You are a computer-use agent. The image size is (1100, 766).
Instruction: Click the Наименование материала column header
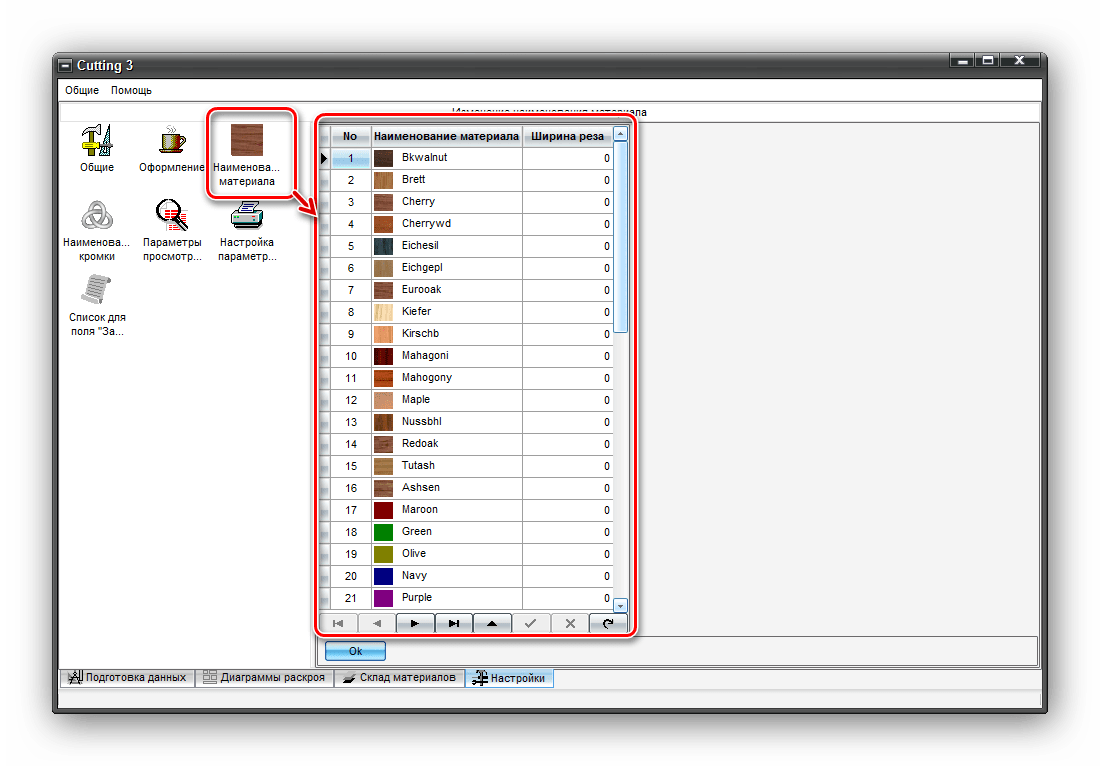coord(446,136)
